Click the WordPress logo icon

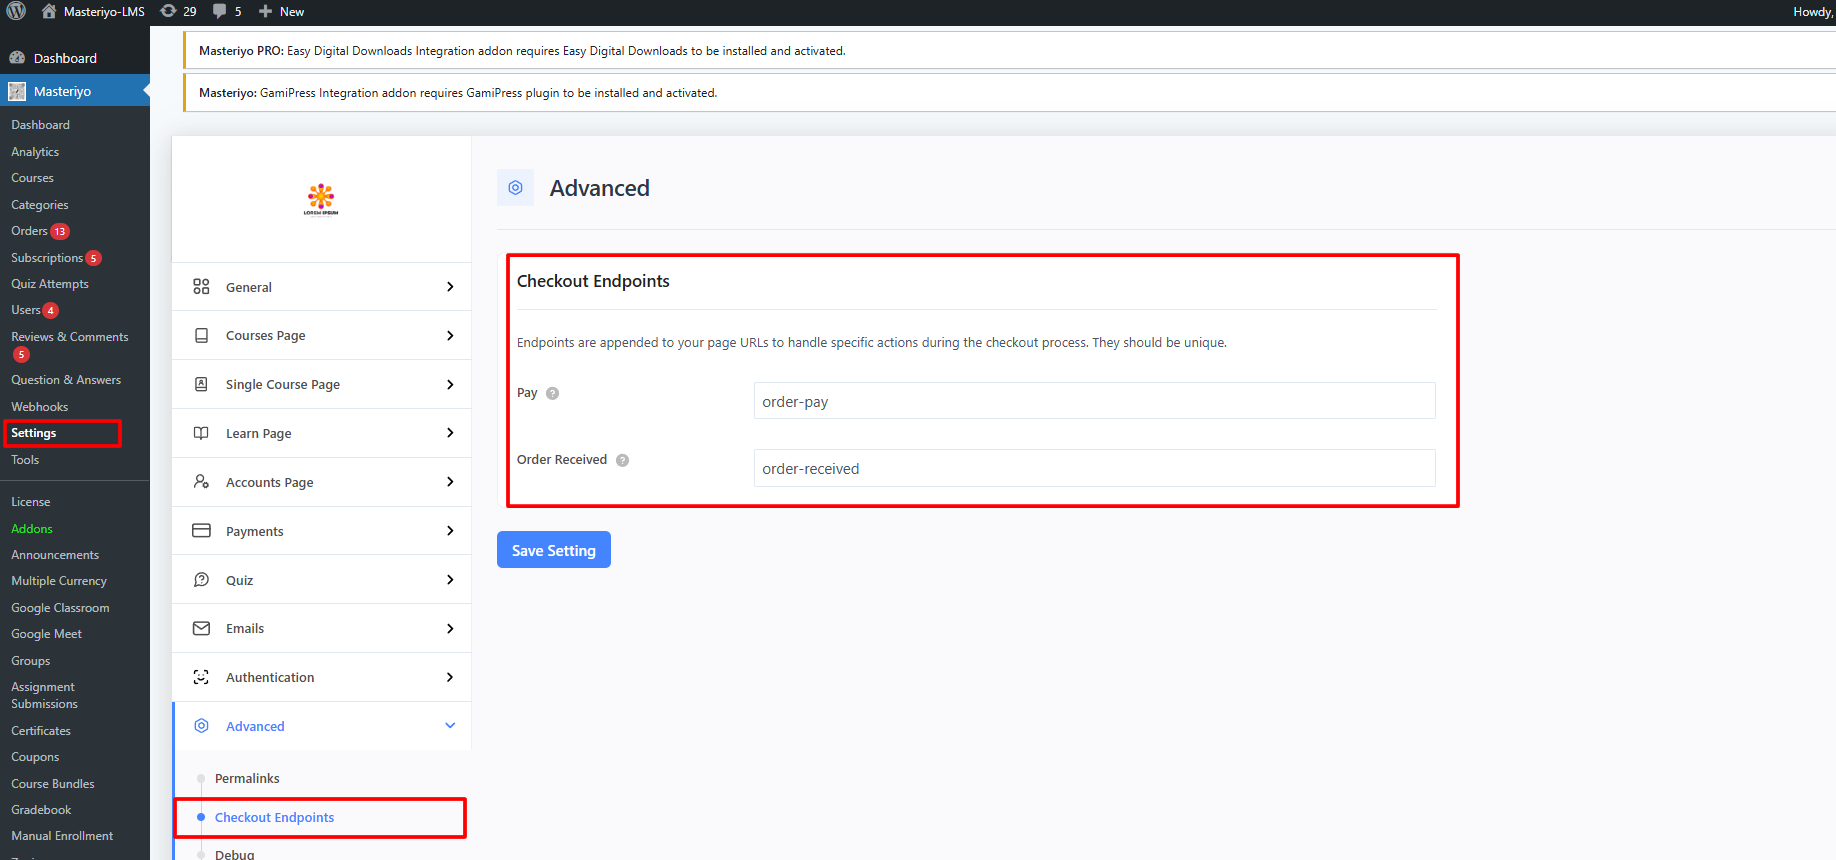point(16,11)
